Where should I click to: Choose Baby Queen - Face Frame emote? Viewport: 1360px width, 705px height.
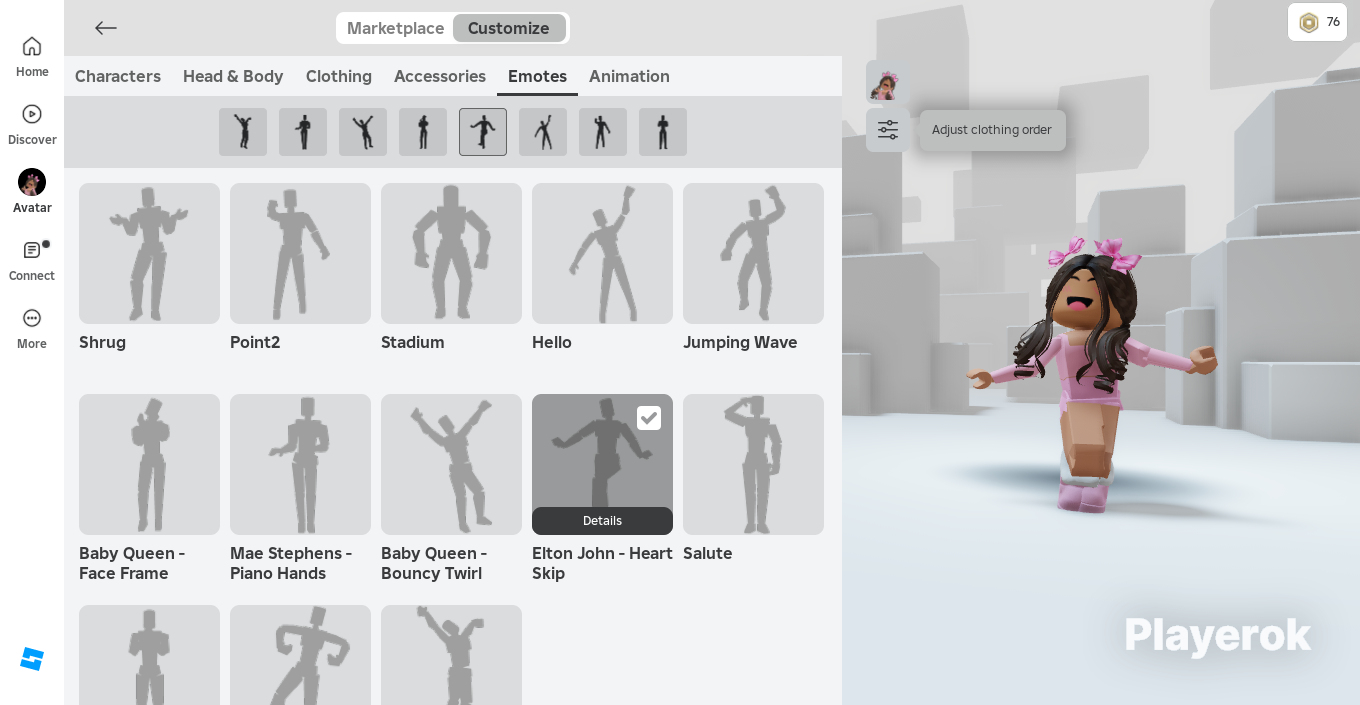(149, 464)
